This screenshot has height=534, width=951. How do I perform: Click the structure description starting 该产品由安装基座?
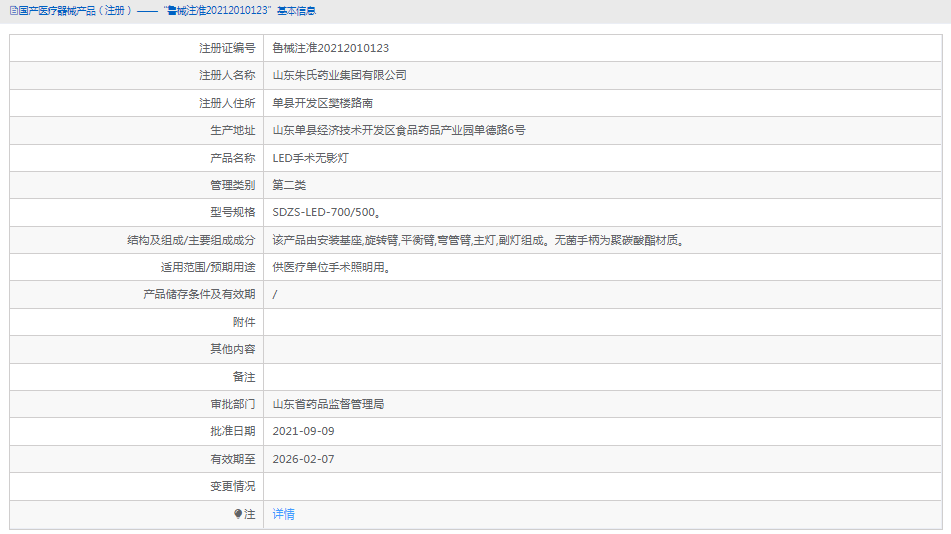pos(479,240)
